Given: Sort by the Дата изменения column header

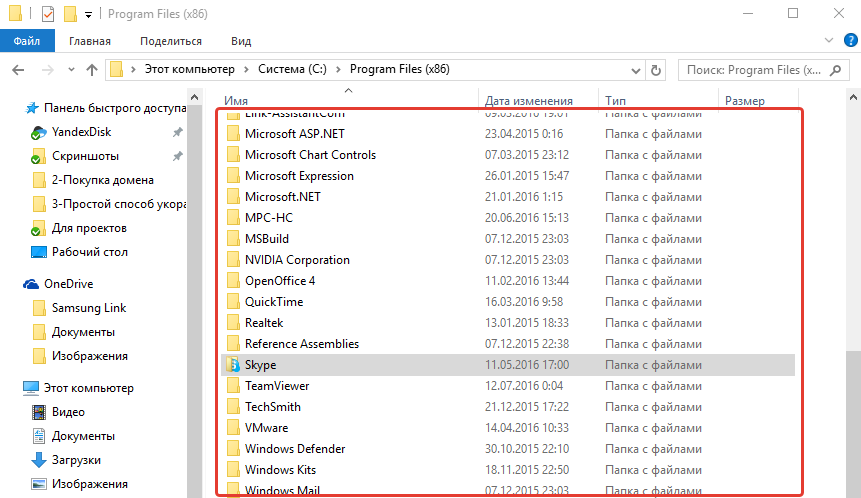Looking at the screenshot, I should coord(528,101).
